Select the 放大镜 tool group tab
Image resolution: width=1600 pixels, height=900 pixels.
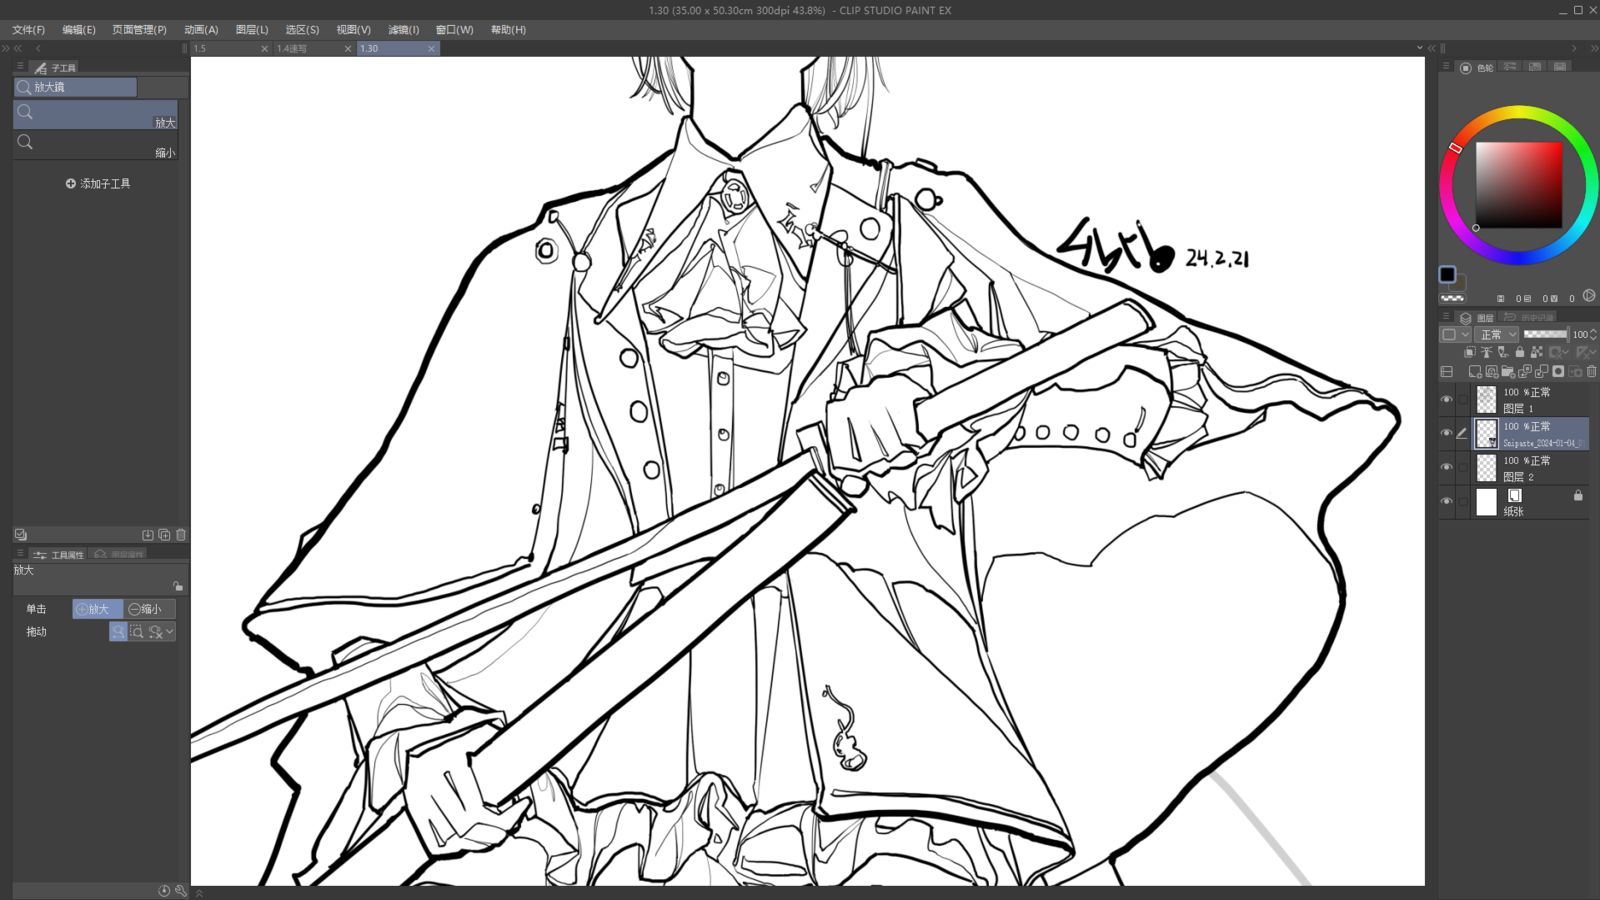[75, 87]
